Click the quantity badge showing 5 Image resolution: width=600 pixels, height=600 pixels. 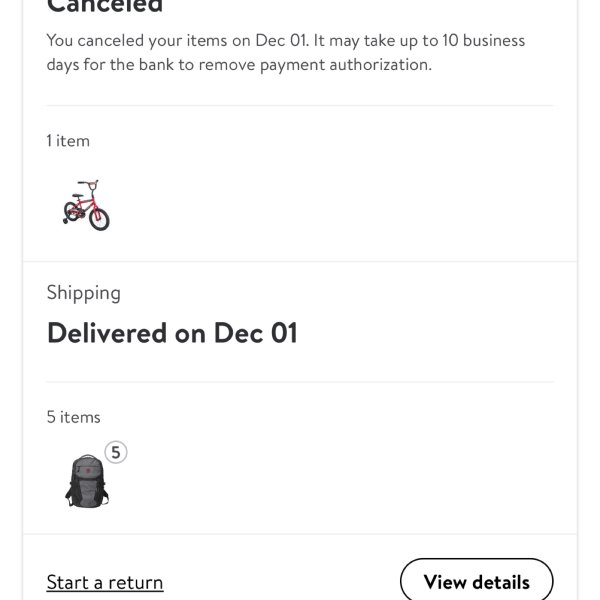[x=115, y=453]
